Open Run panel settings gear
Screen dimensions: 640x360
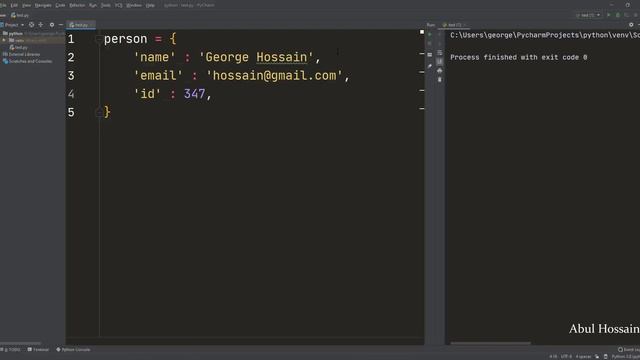631,25
